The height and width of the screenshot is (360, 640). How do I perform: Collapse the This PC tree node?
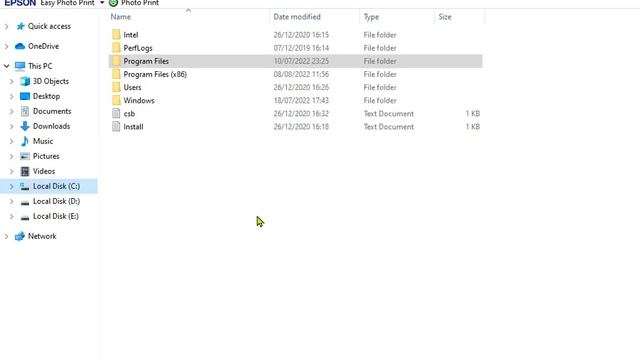click(7, 66)
